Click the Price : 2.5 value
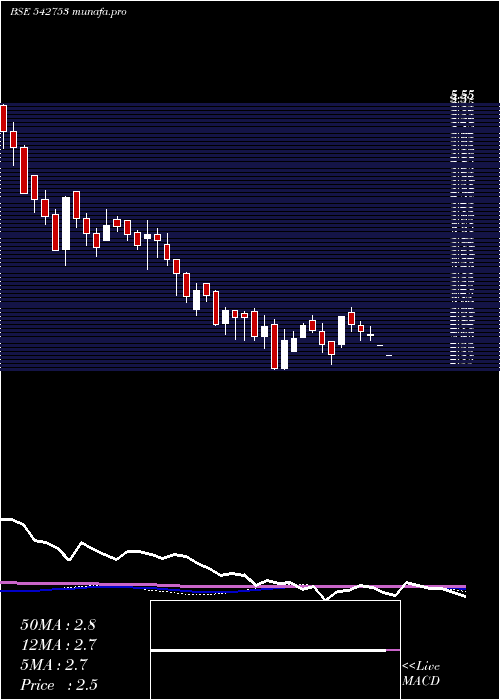The width and height of the screenshot is (500, 700). (x=59, y=685)
